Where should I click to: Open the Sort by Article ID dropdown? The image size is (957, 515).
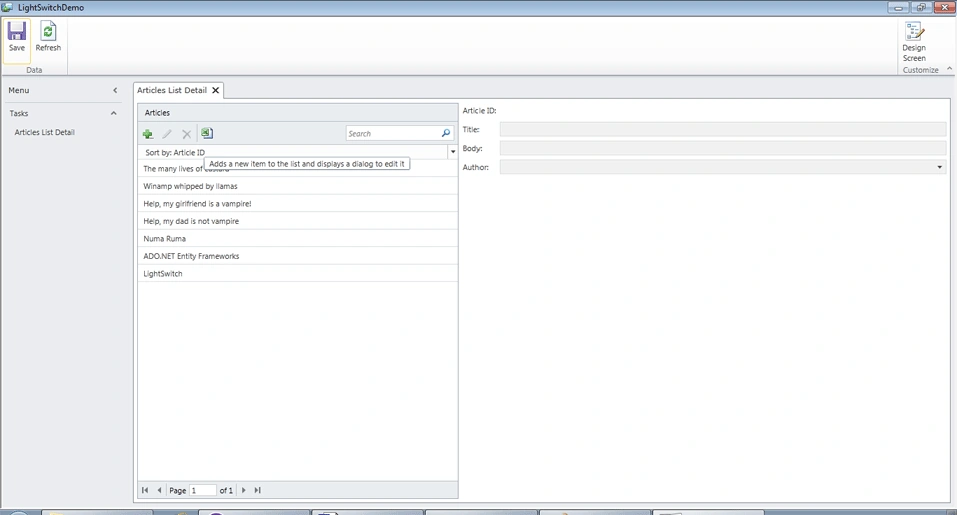[453, 152]
